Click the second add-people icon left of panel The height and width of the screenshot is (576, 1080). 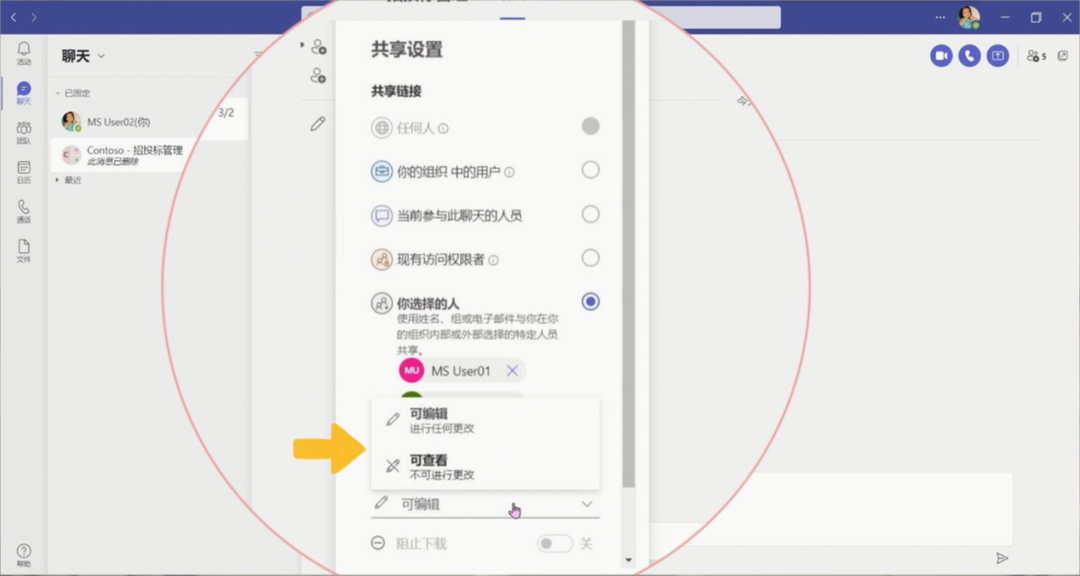tap(318, 76)
